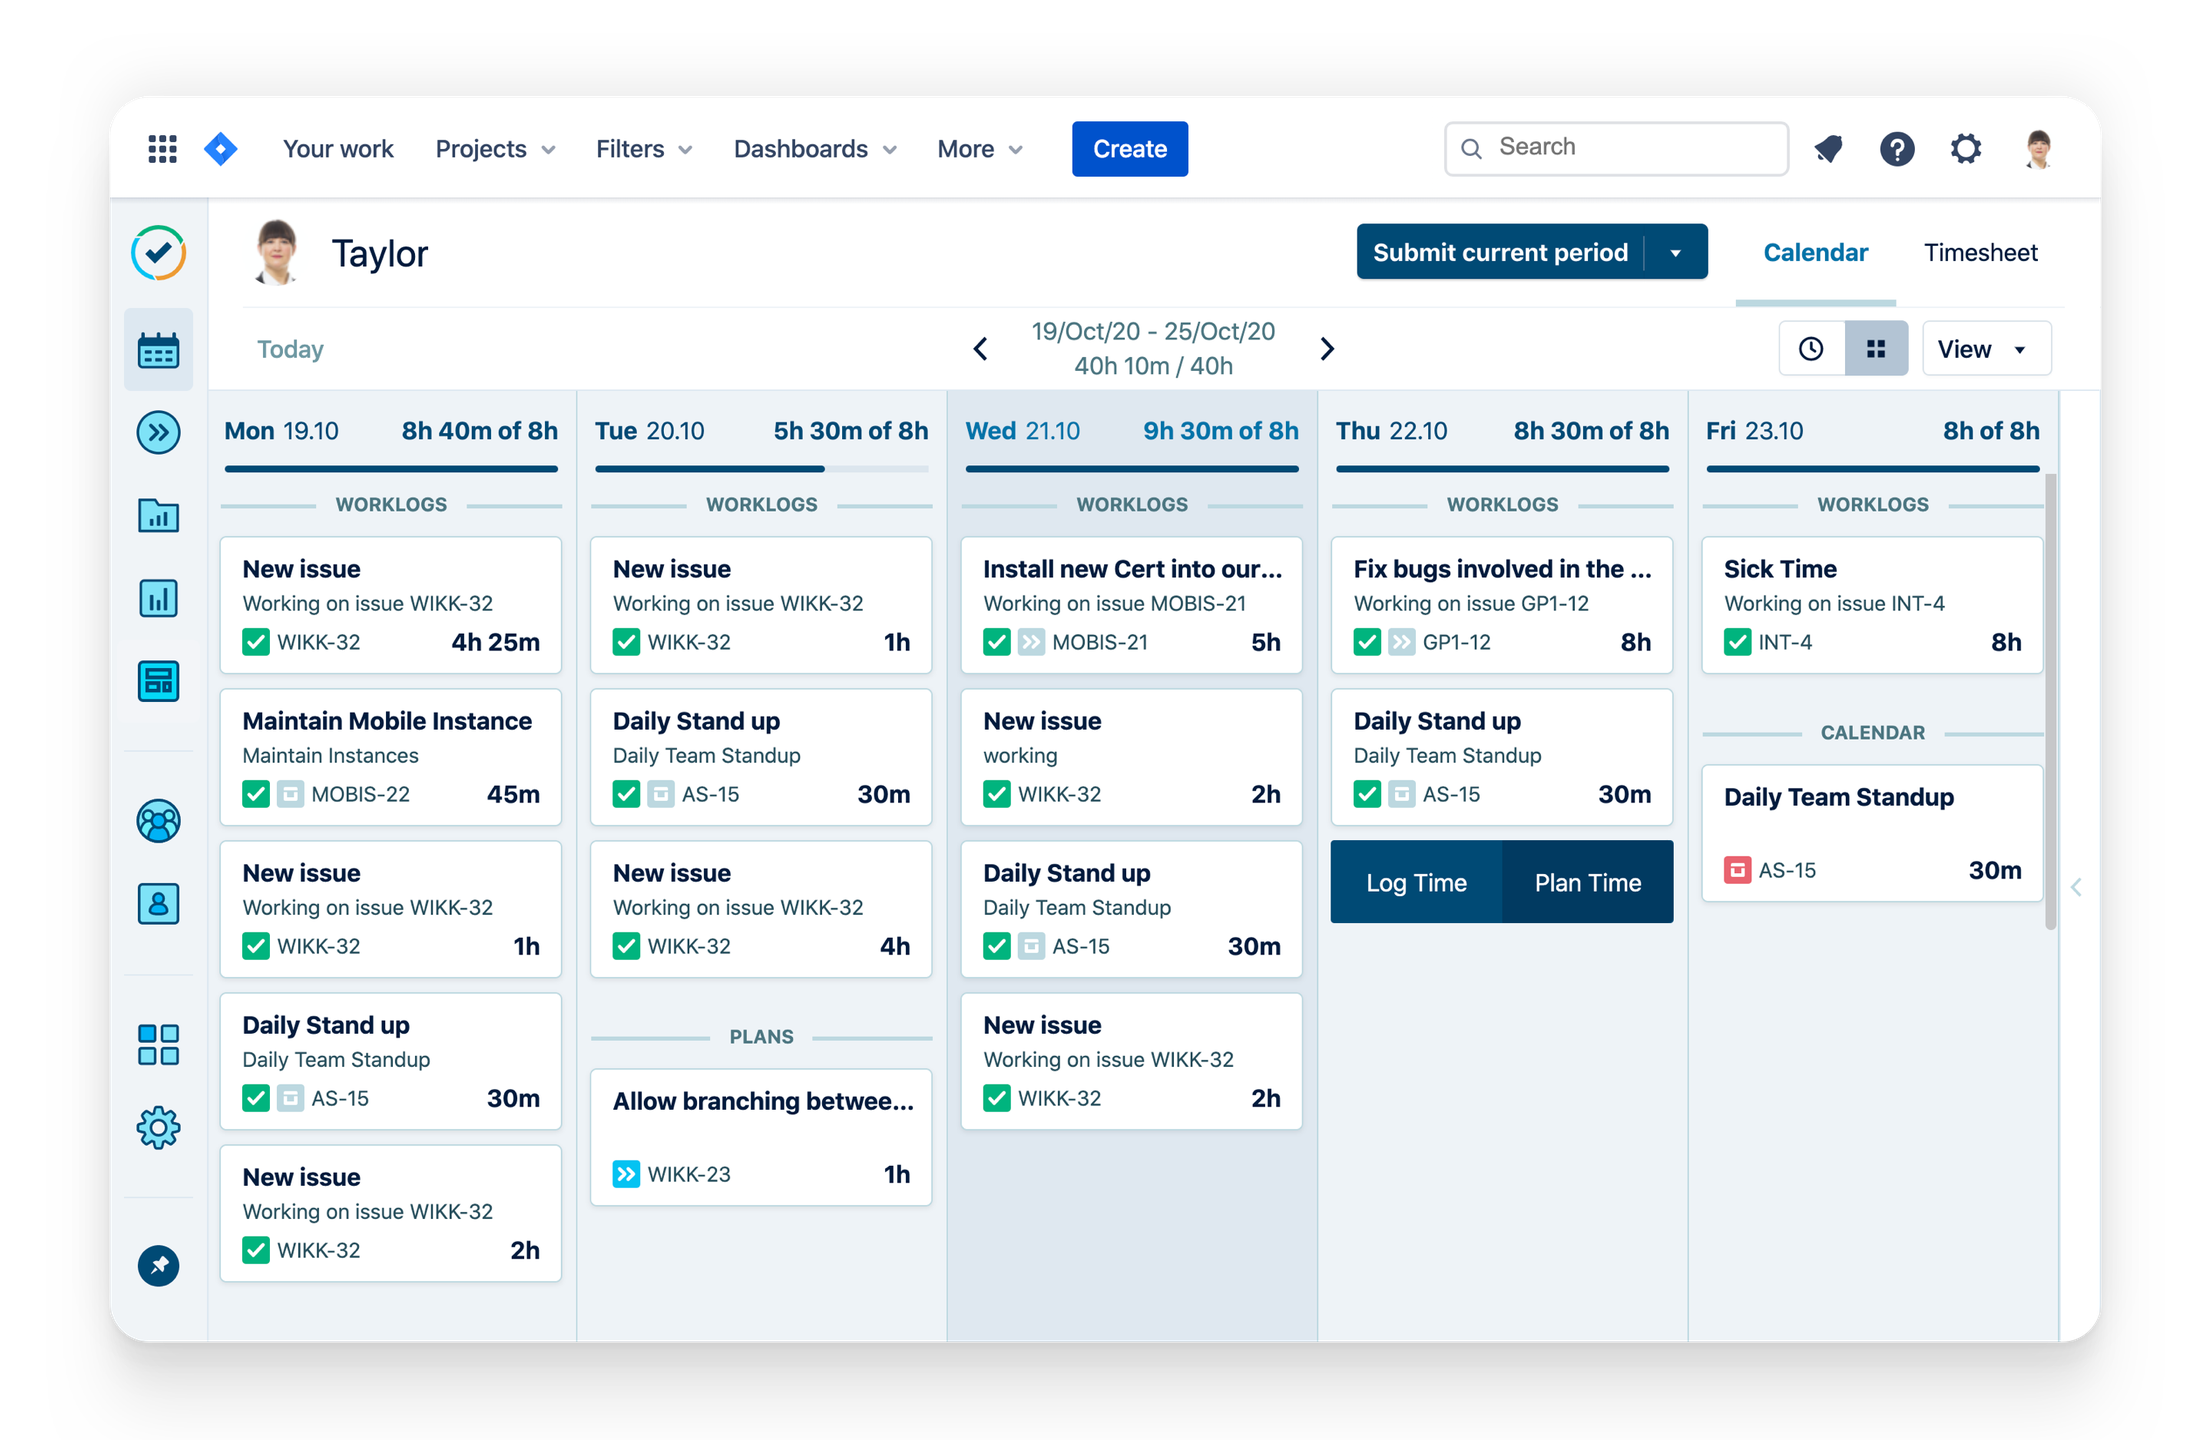This screenshot has width=2211, height=1440.
Task: Open the app switcher grid icon
Action: point(162,149)
